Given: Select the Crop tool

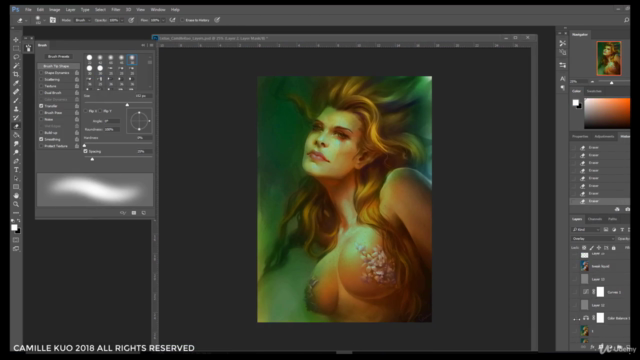Looking at the screenshot, I should [16, 74].
